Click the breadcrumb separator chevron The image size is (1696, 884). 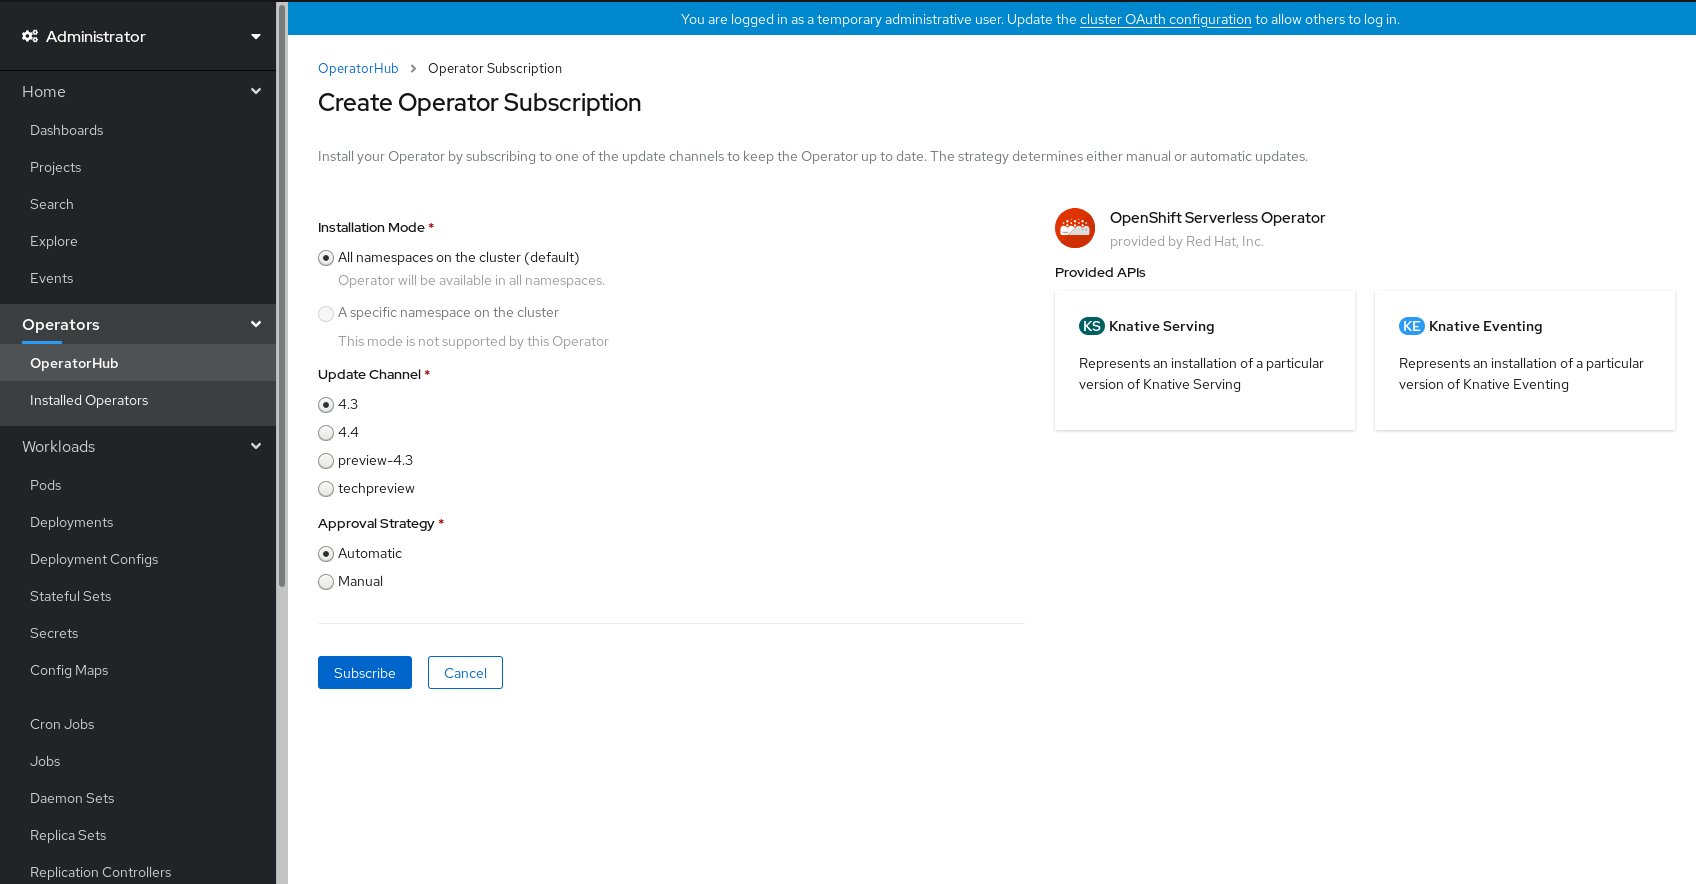coord(413,69)
